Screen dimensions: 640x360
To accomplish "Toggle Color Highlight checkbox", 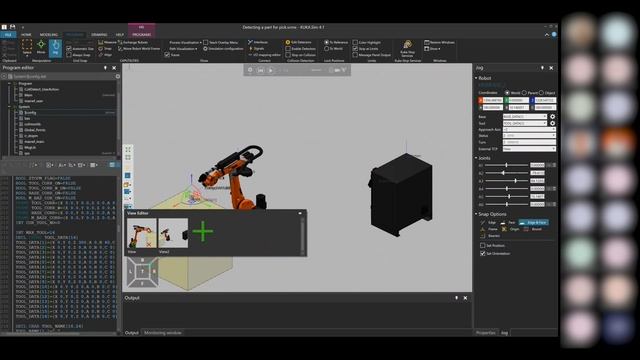I will [355, 42].
